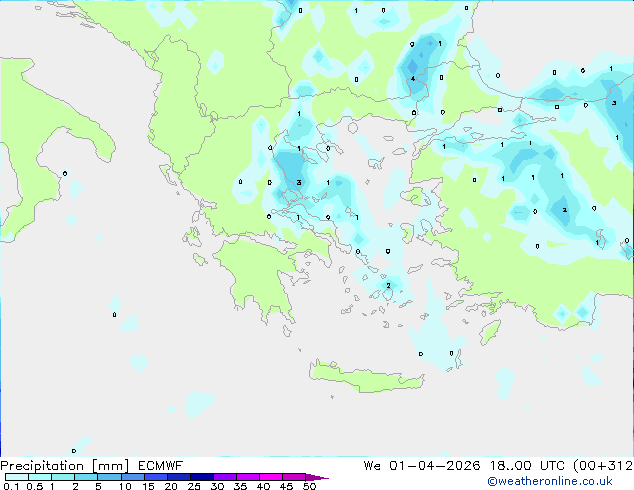Click the '[mm]' unit label
This screenshot has width=634, height=490.
[x=110, y=466]
